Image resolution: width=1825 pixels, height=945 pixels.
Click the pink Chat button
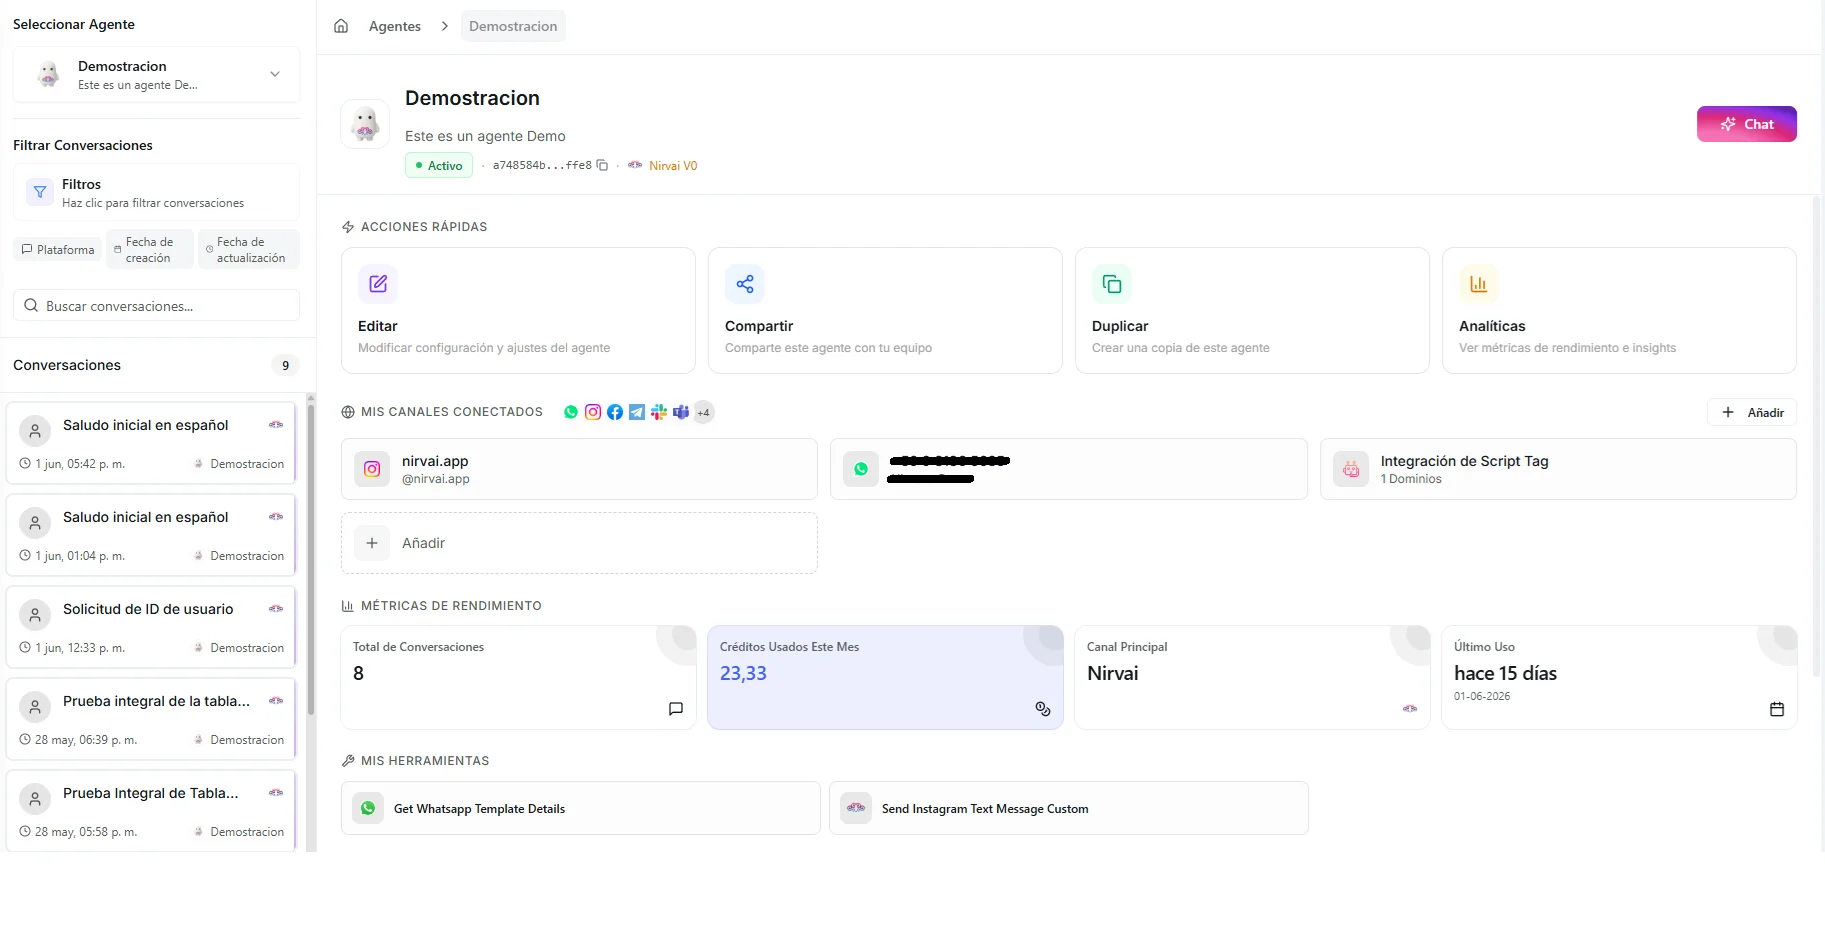point(1747,124)
